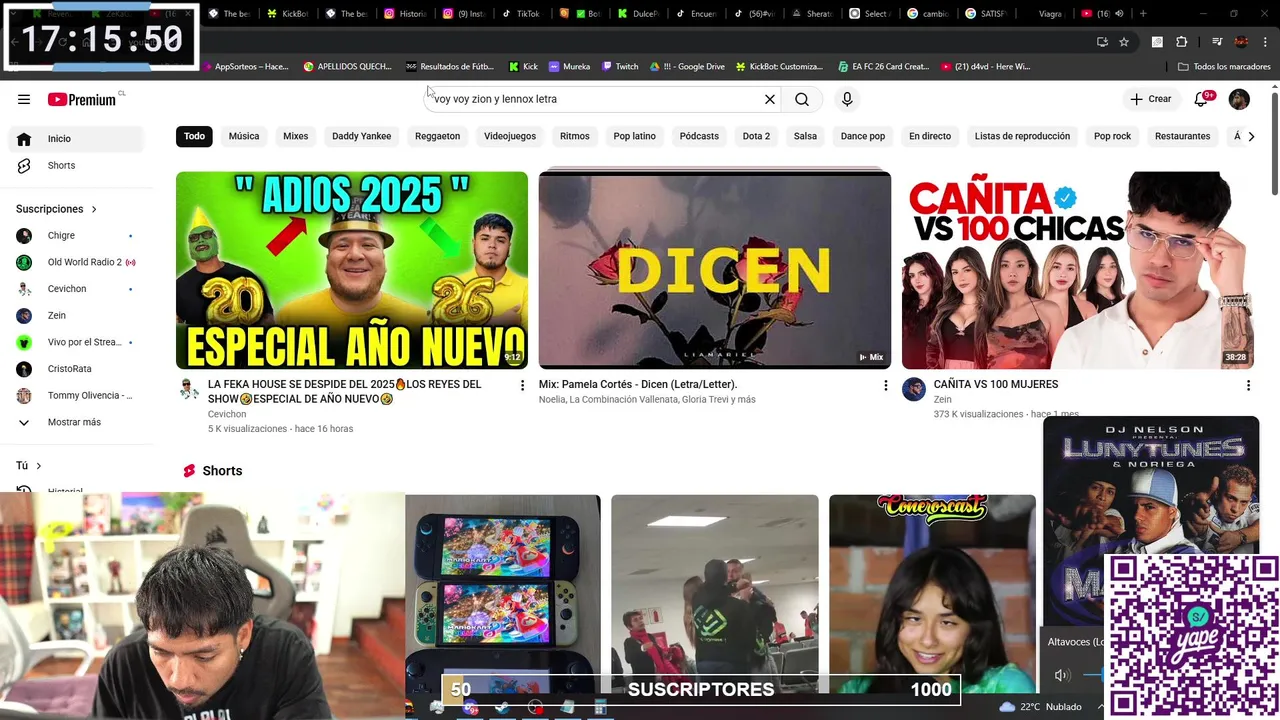Open the Zein subscription in sidebar
The image size is (1280, 720).
point(78,315)
